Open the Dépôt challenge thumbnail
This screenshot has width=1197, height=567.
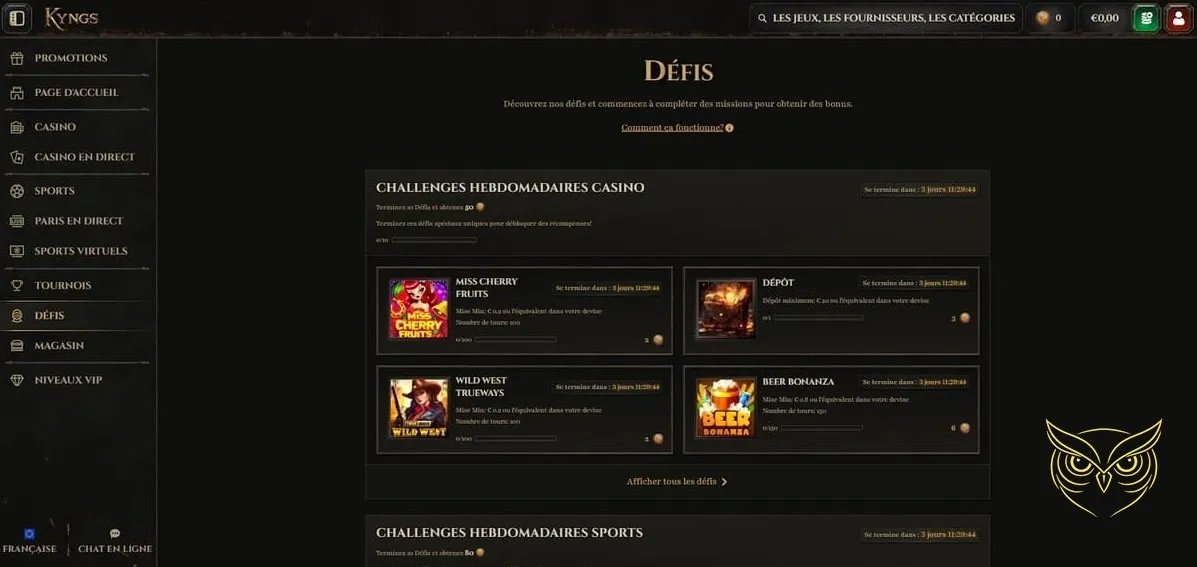[725, 309]
